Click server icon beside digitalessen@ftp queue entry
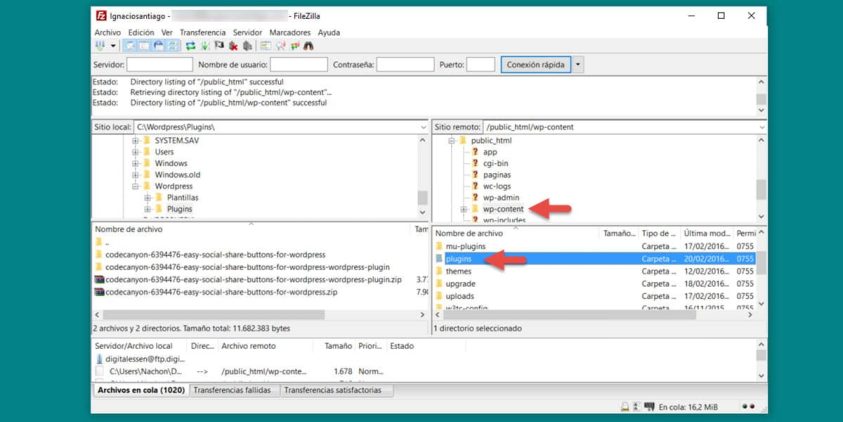The width and height of the screenshot is (843, 422). click(99, 359)
